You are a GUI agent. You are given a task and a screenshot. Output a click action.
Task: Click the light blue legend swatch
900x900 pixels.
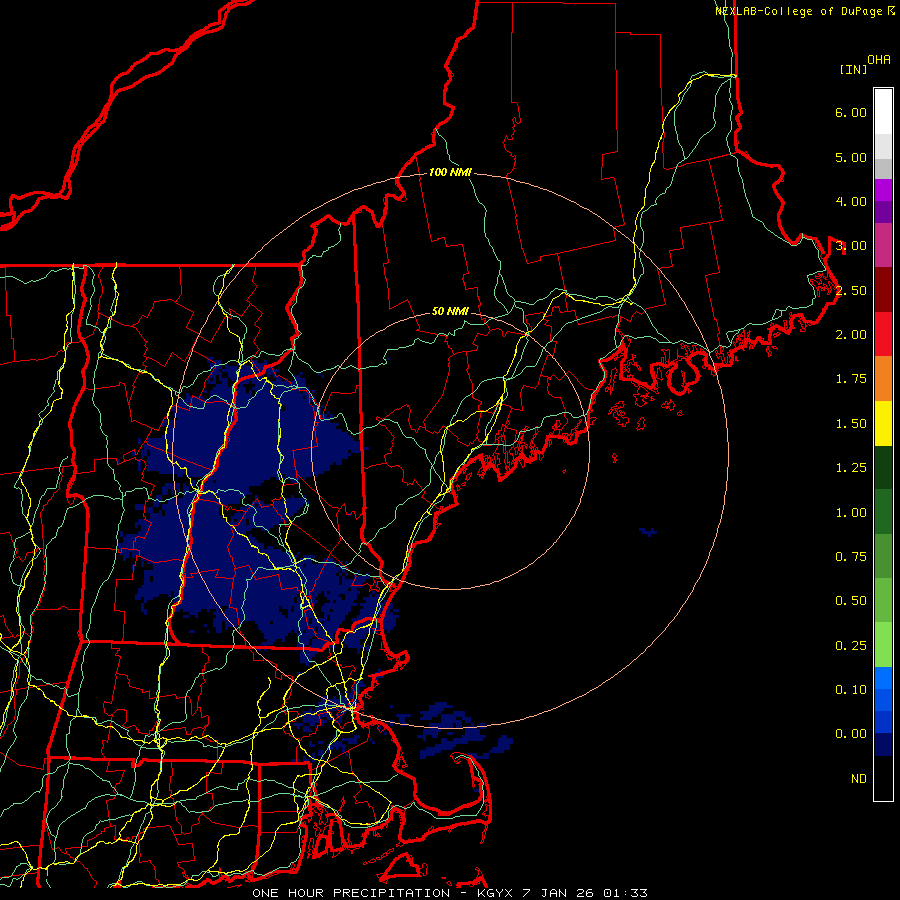point(883,678)
